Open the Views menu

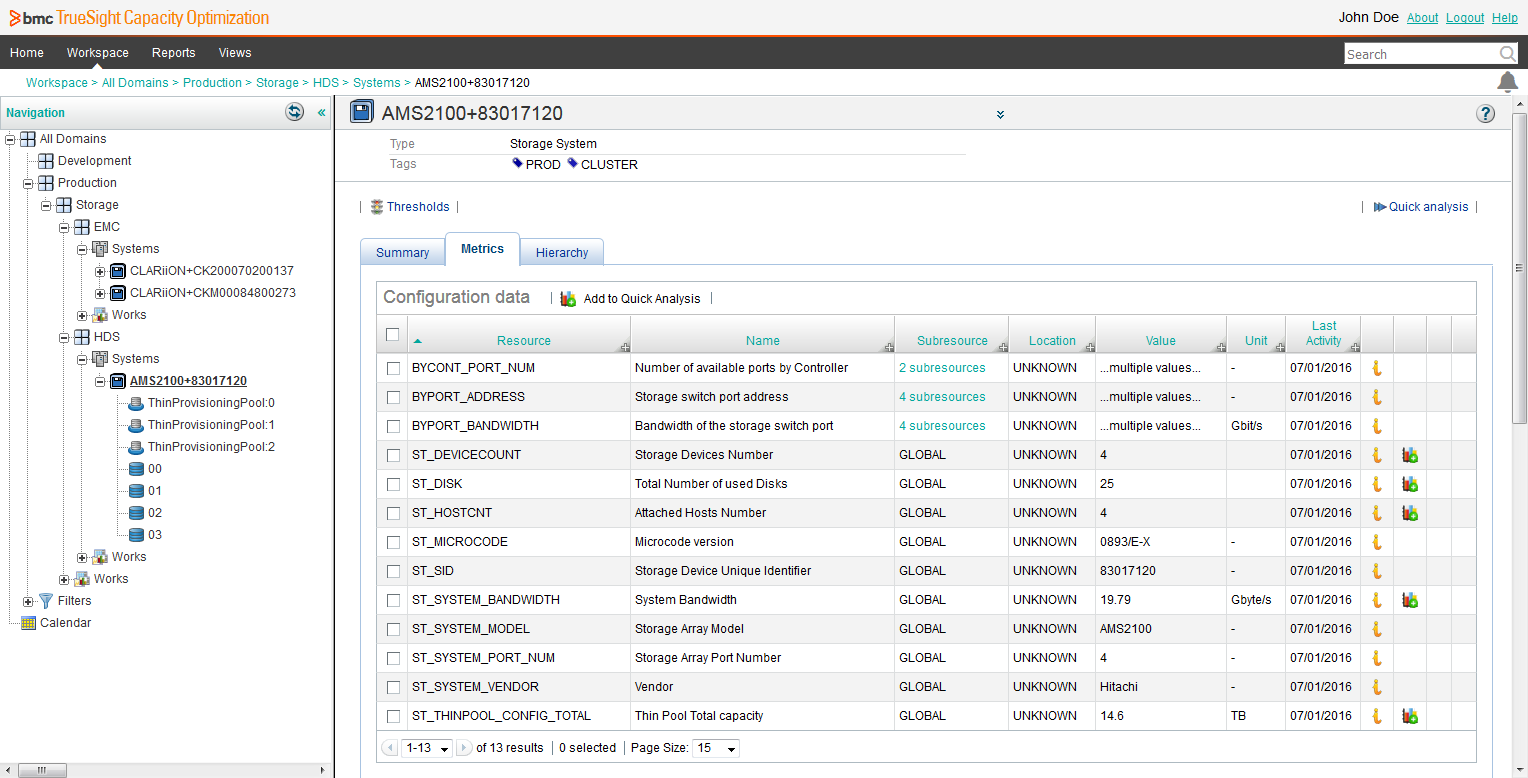(x=235, y=53)
